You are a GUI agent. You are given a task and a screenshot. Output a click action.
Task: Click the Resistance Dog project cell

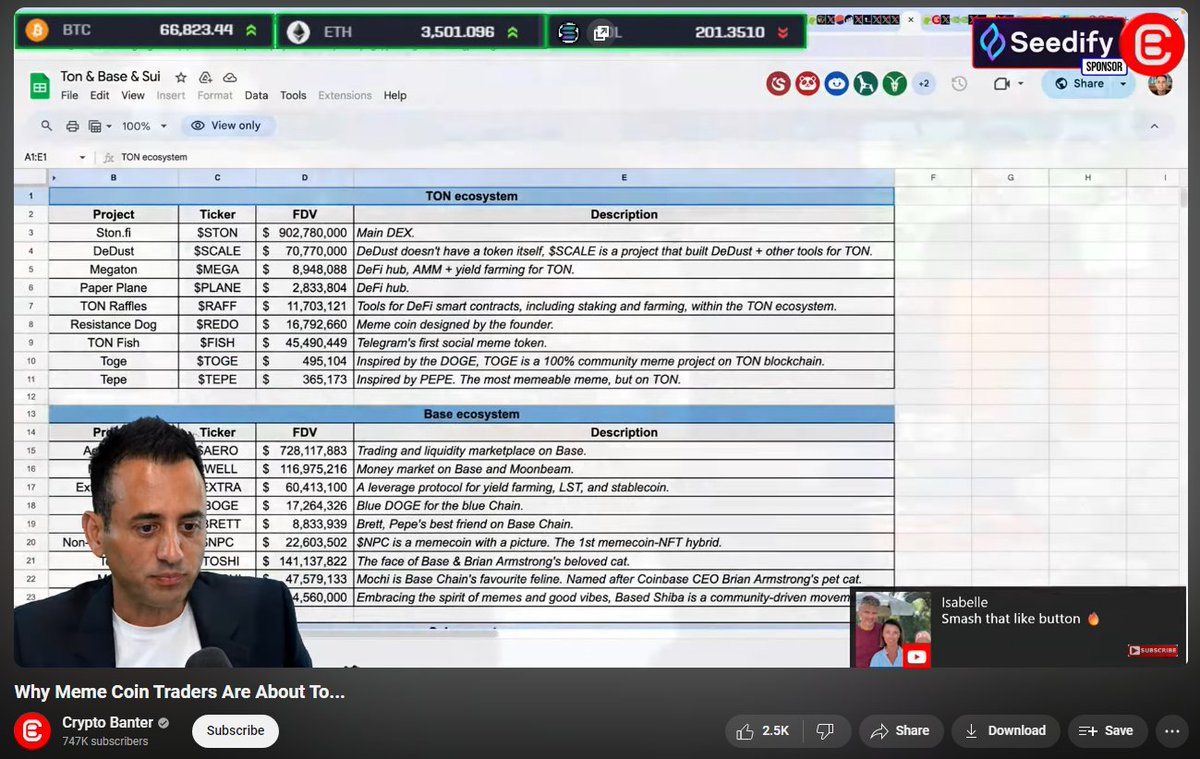tap(113, 324)
